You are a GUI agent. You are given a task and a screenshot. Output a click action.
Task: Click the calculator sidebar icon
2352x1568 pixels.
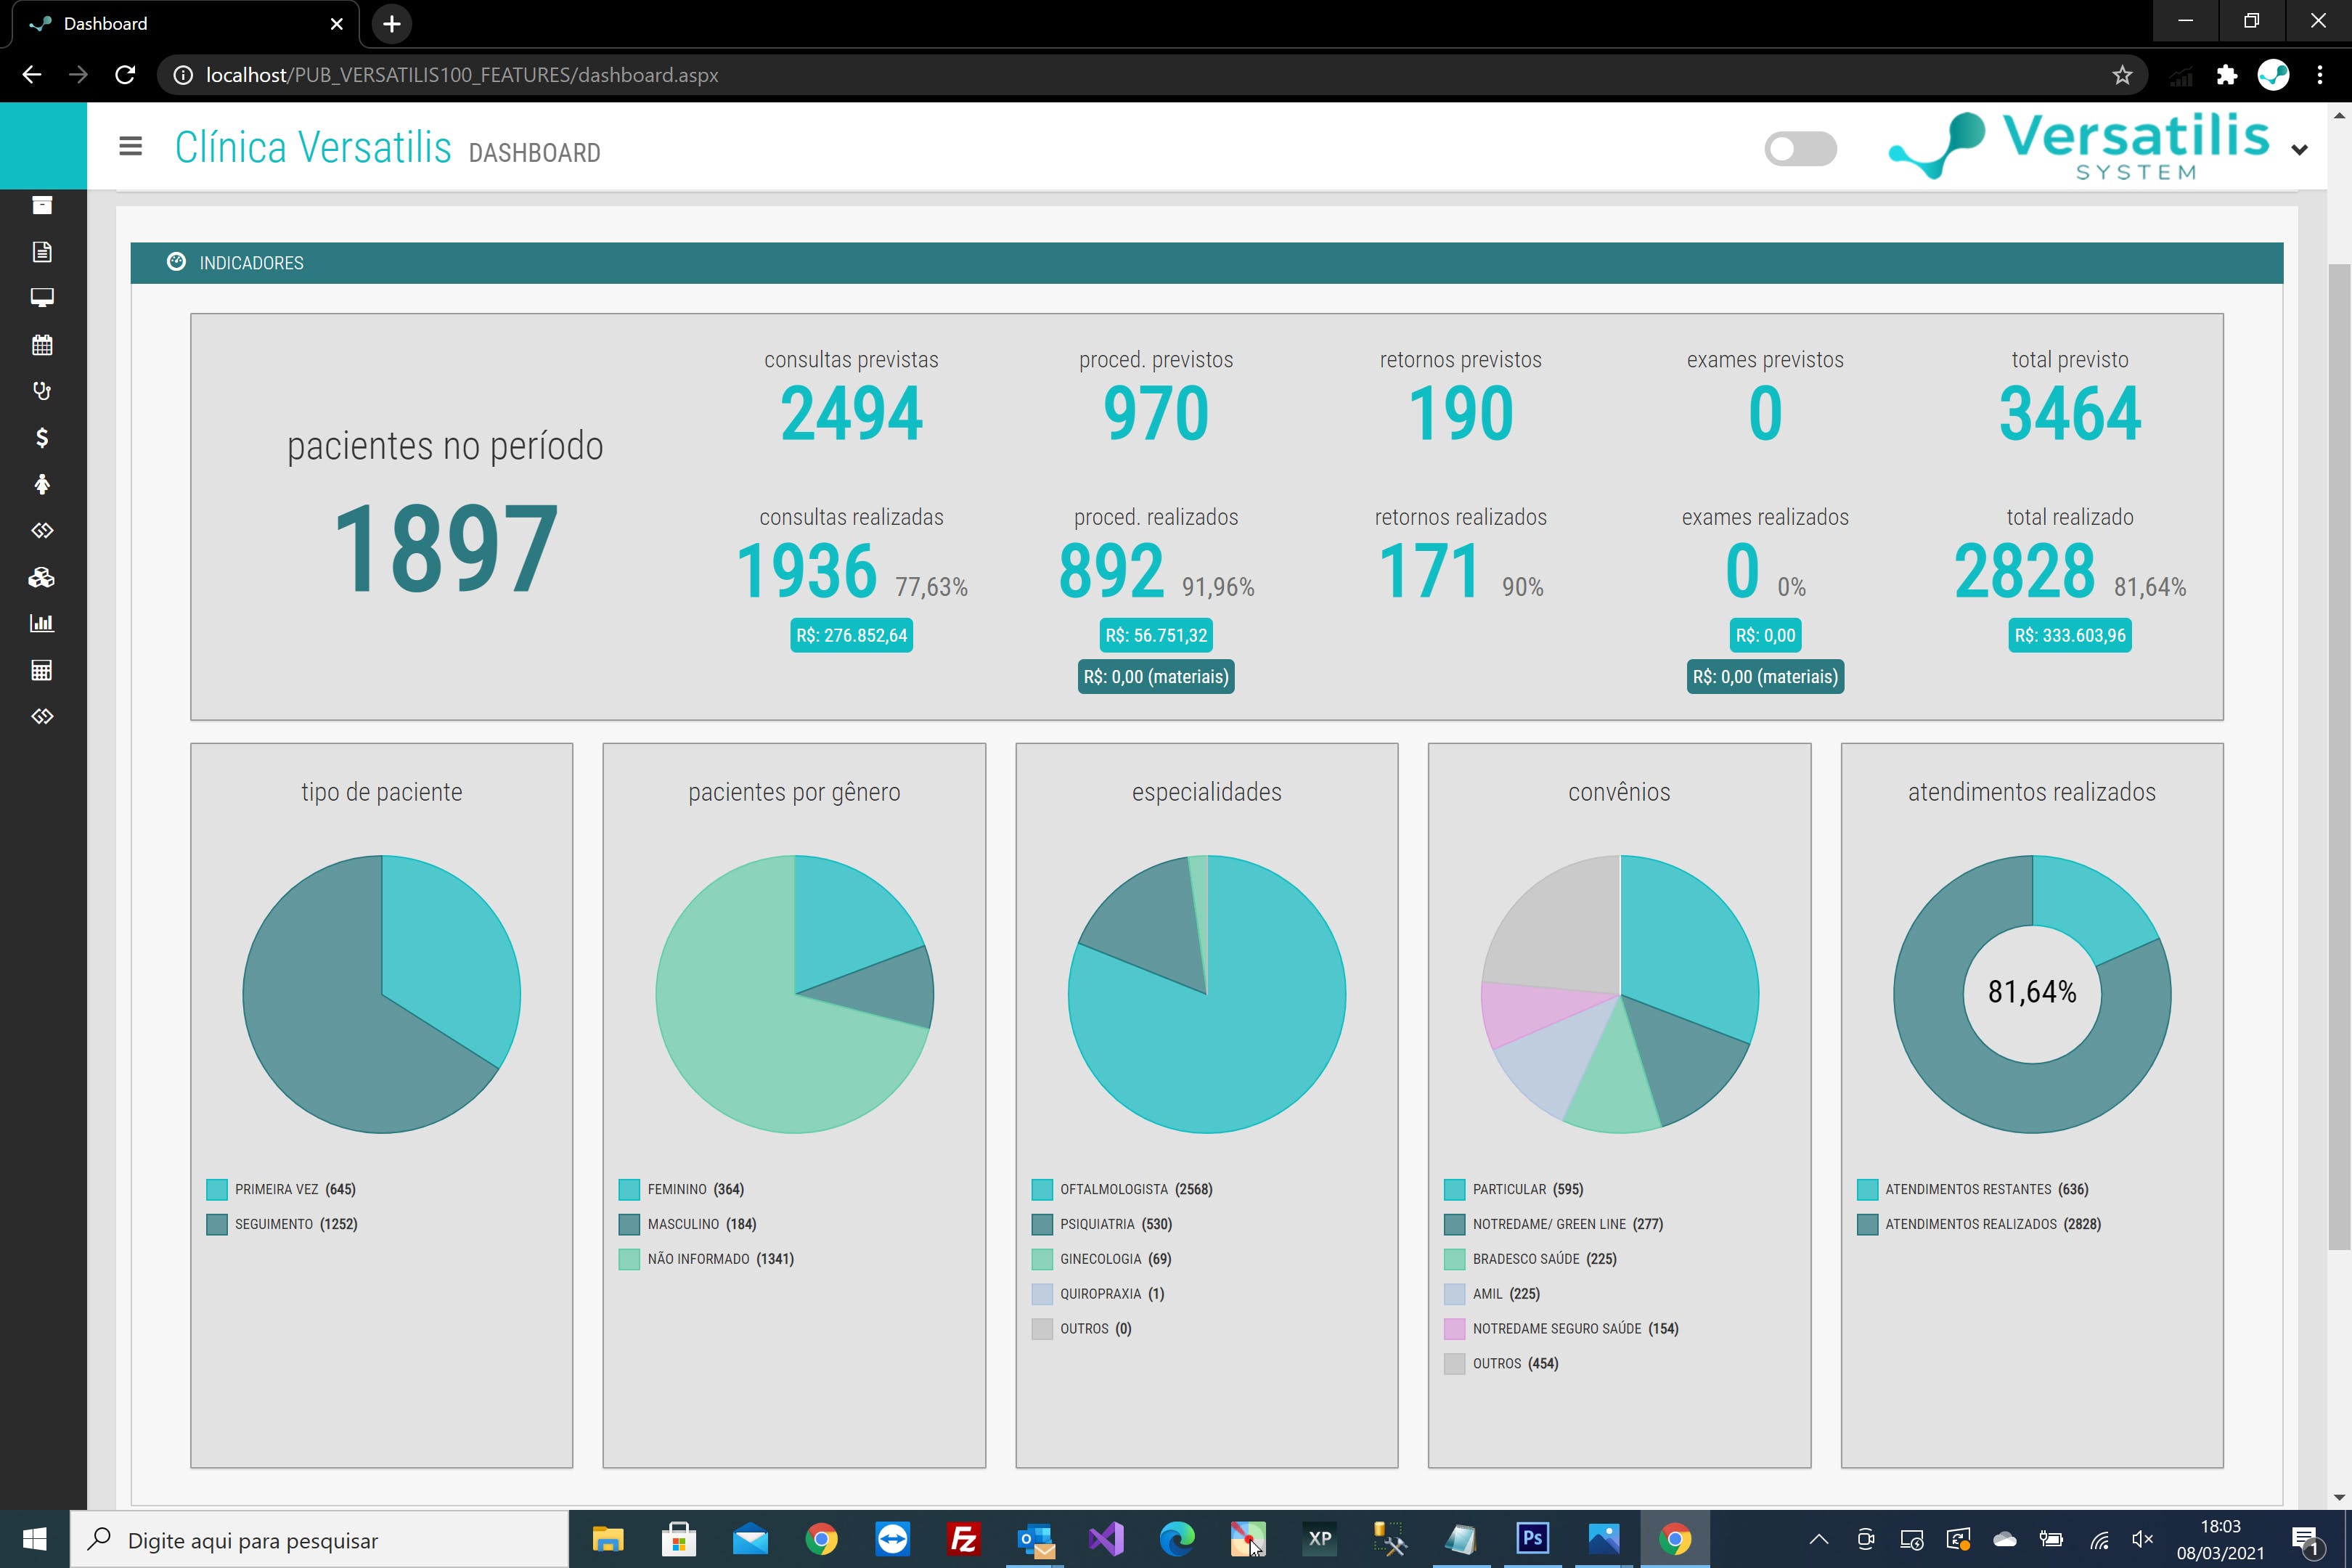(42, 670)
